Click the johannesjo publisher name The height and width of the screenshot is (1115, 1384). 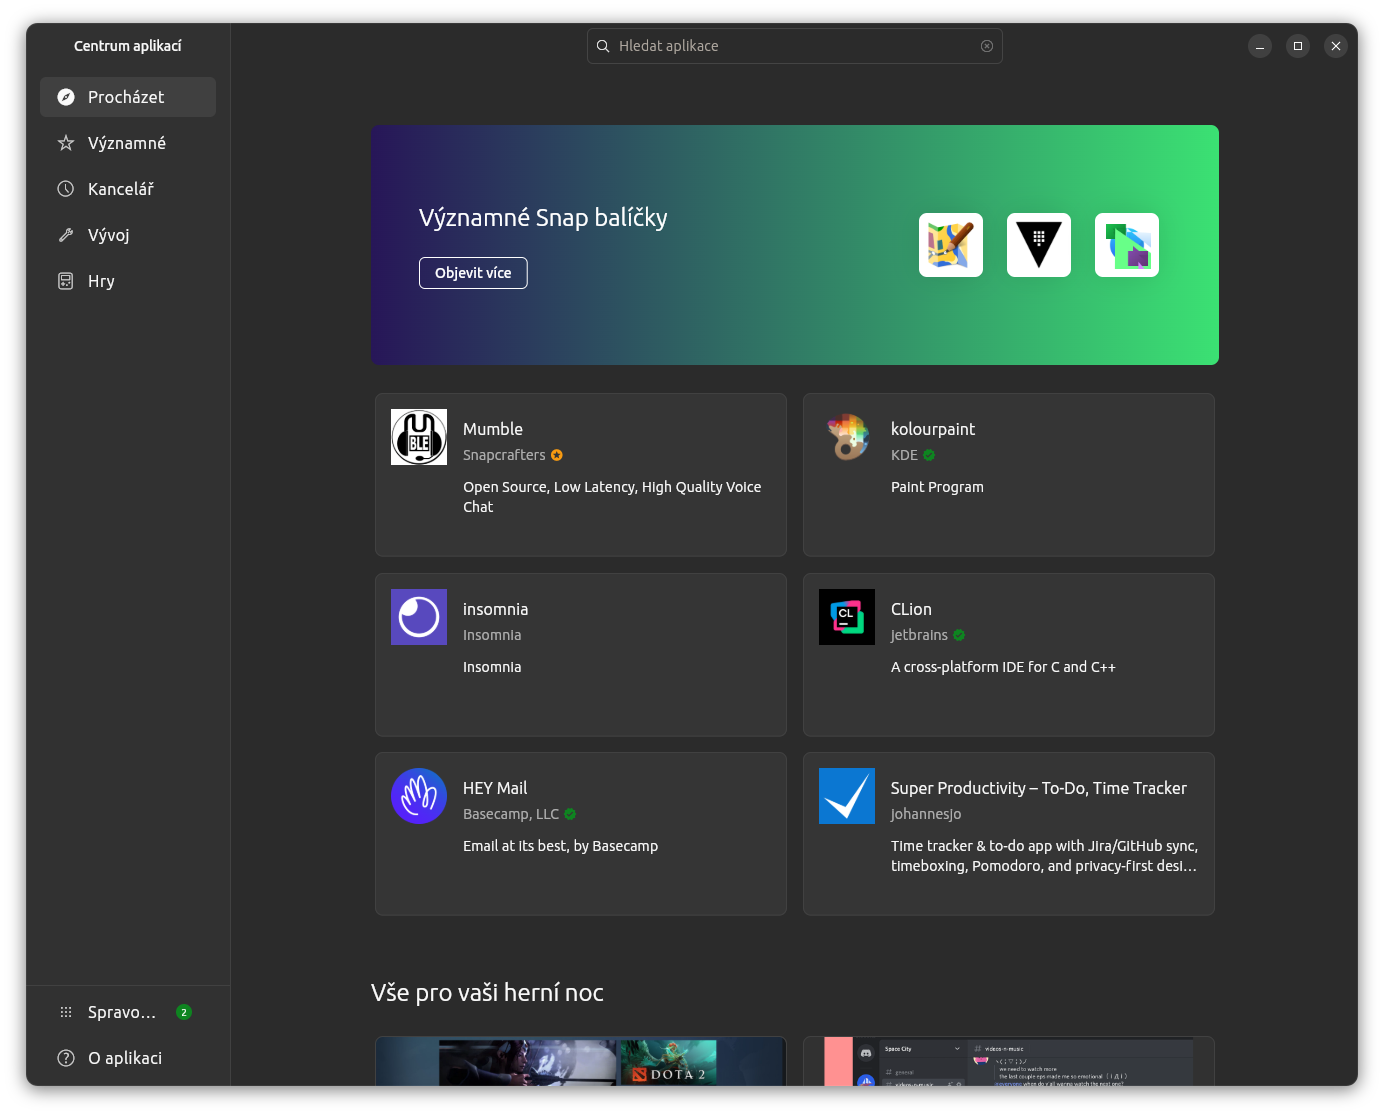coord(926,814)
